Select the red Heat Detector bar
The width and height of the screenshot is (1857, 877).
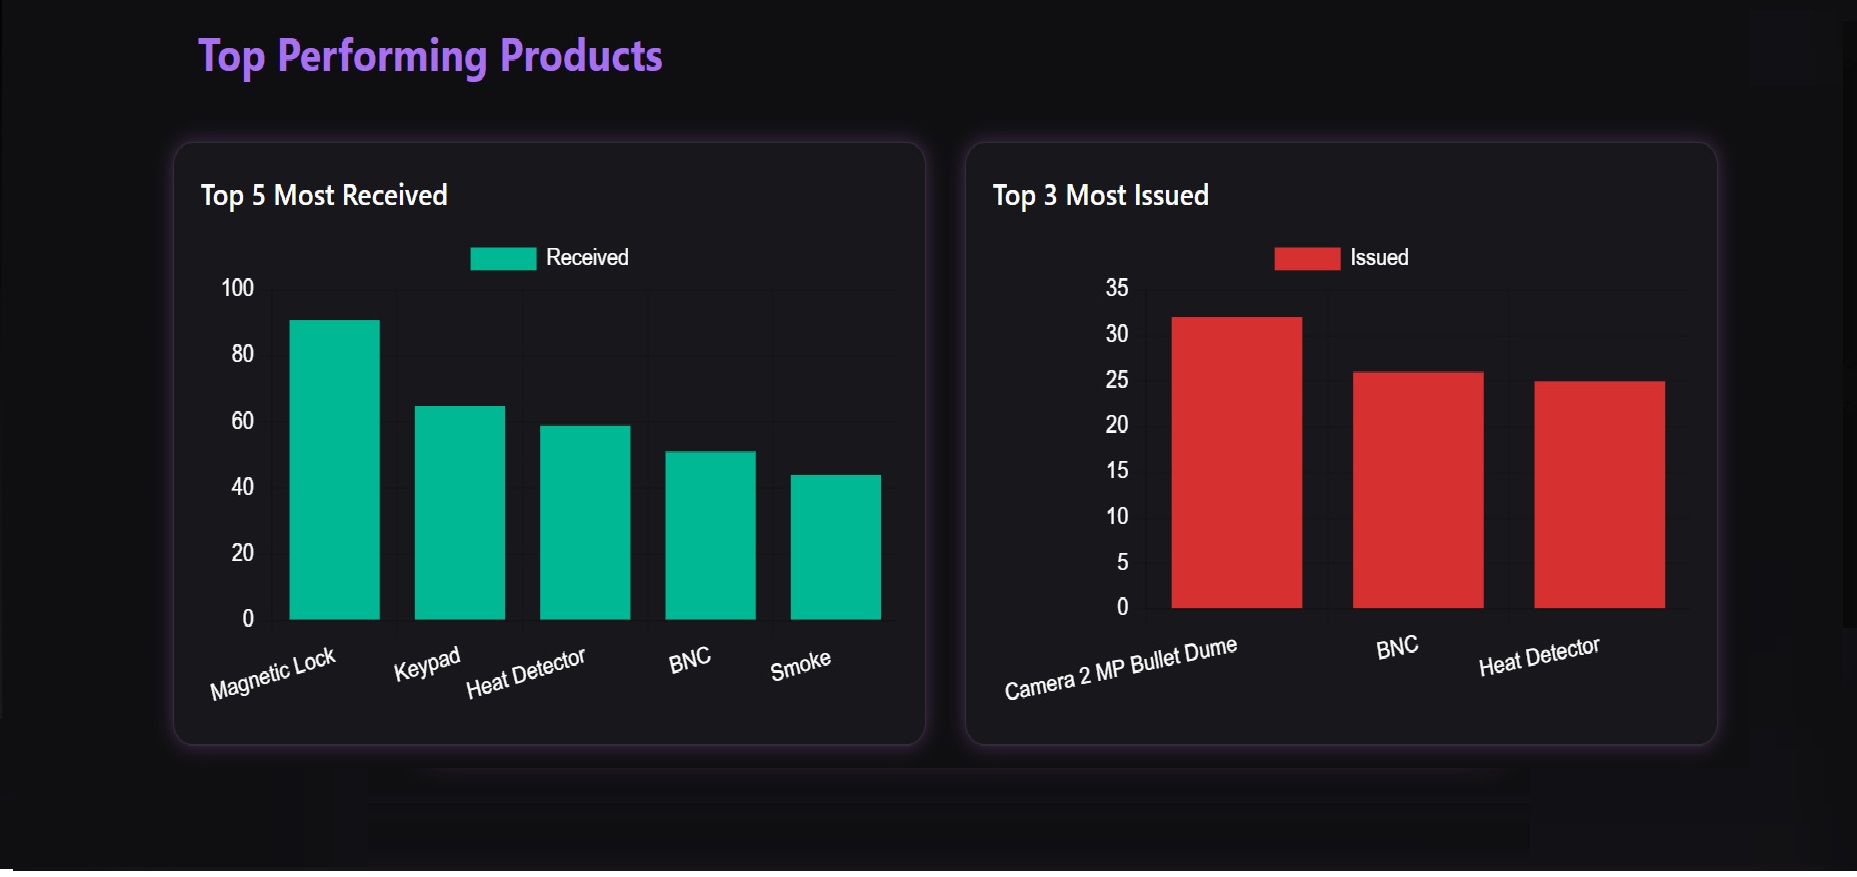[1599, 494]
